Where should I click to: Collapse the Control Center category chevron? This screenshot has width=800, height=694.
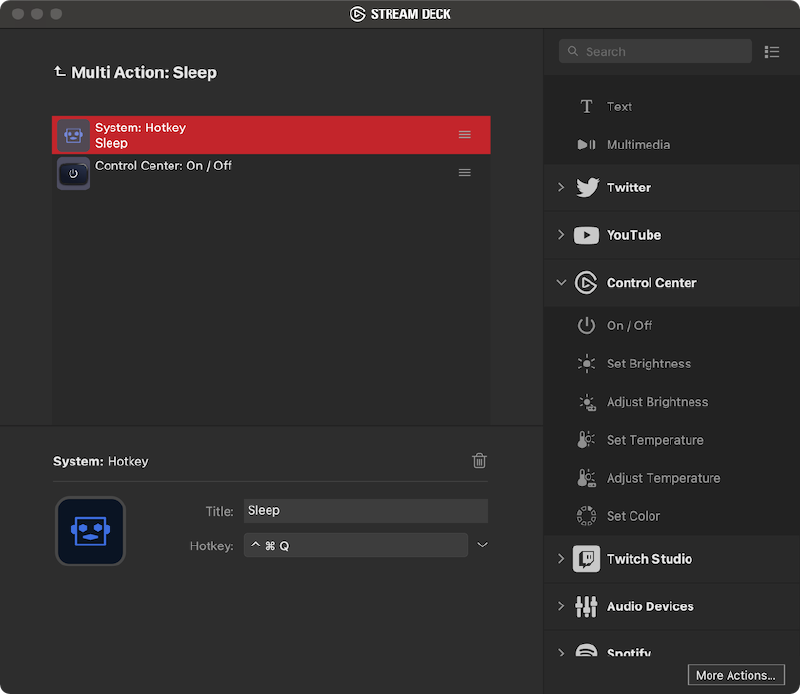tap(561, 282)
